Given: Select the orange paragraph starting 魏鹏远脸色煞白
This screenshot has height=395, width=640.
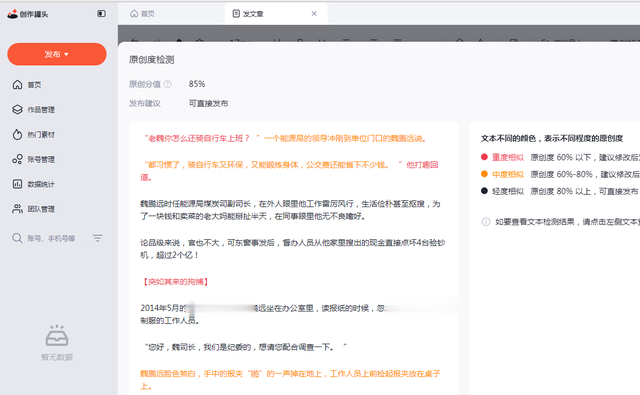Looking at the screenshot, I should coord(291,379).
